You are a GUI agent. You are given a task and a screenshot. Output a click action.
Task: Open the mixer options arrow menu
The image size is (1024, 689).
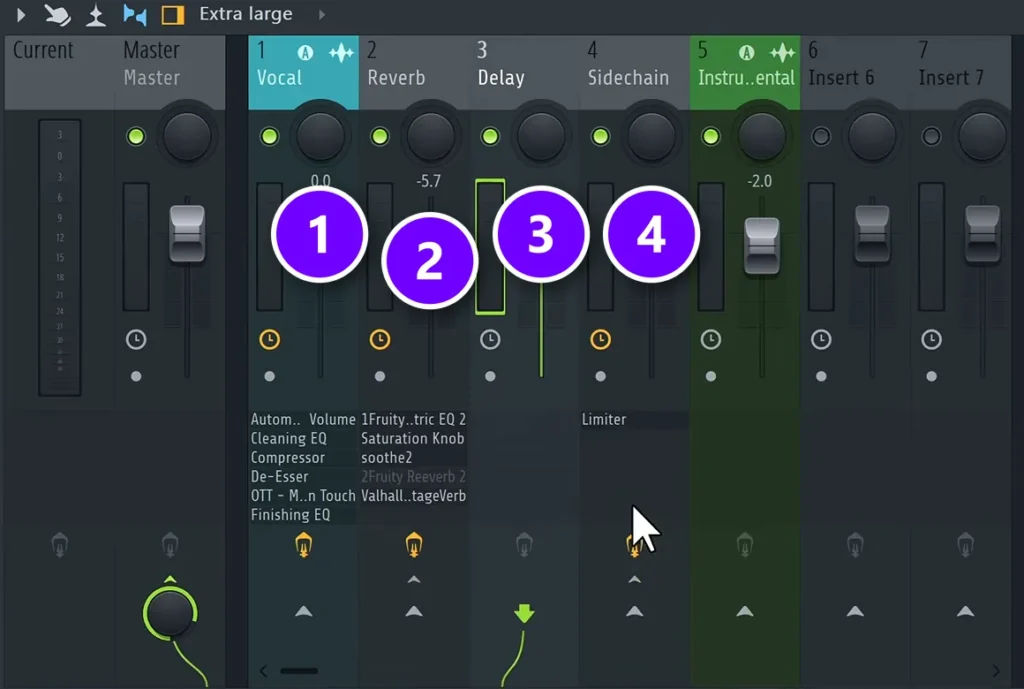[20, 14]
